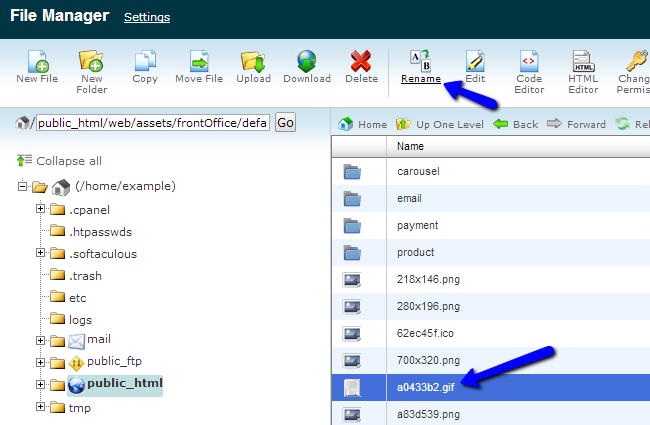The width and height of the screenshot is (650, 425).
Task: Select the logs tree folder
Action: [71, 319]
